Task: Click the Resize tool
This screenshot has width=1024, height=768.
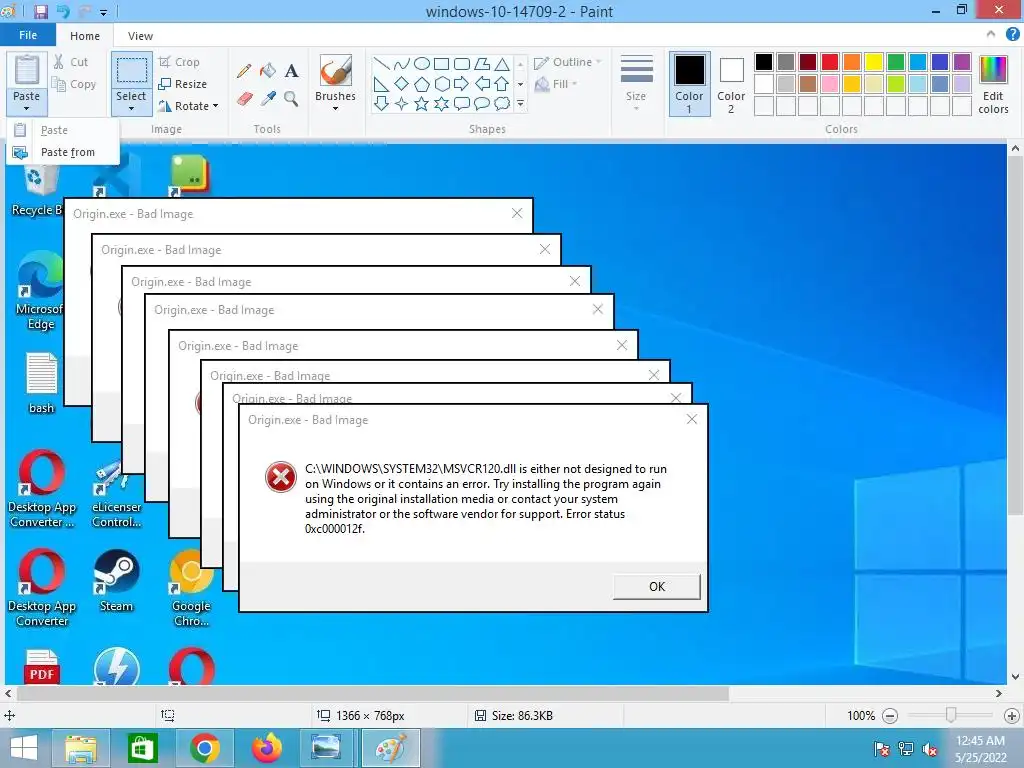Action: click(x=183, y=84)
